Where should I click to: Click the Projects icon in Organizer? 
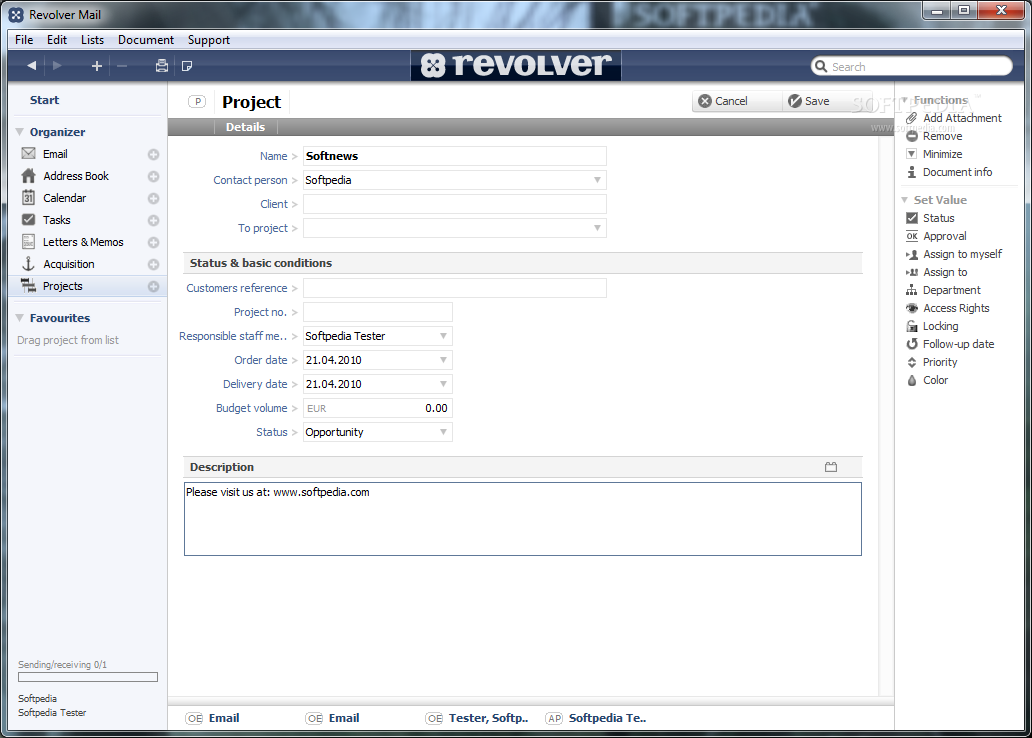28,286
